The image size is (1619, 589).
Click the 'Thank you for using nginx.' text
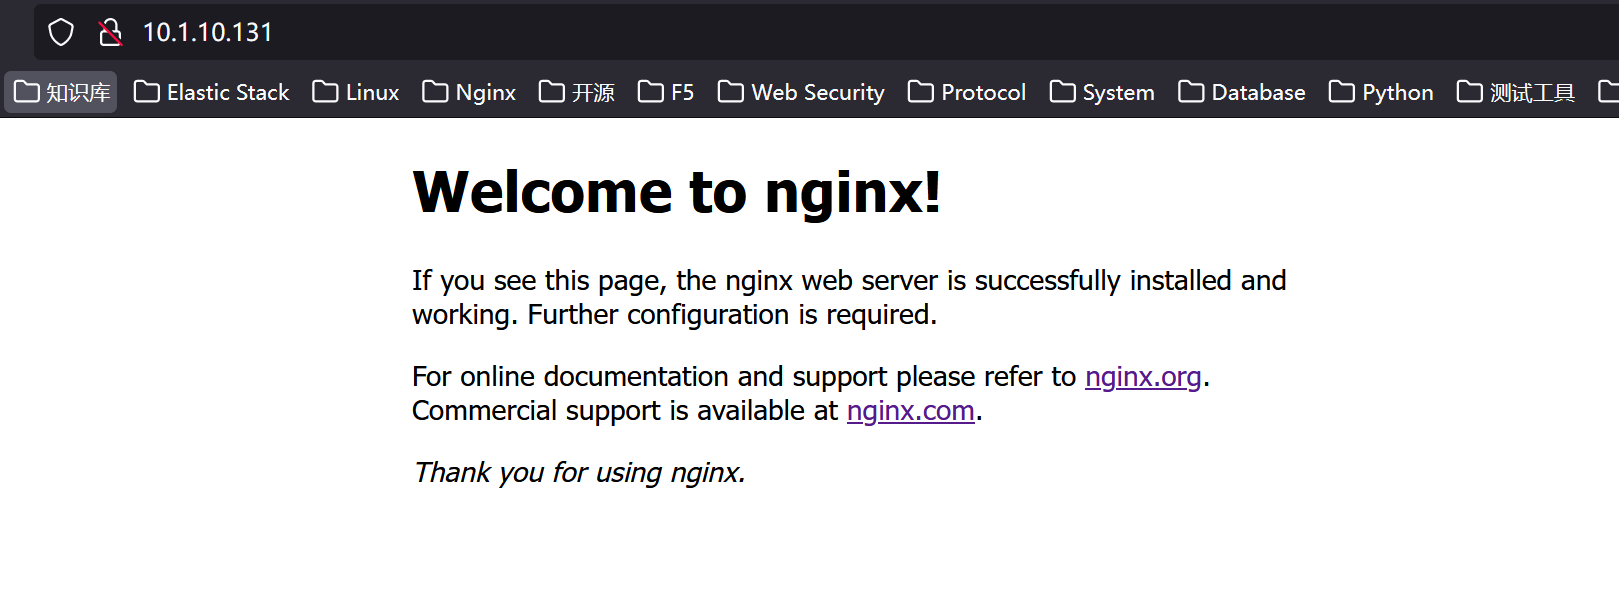click(579, 472)
